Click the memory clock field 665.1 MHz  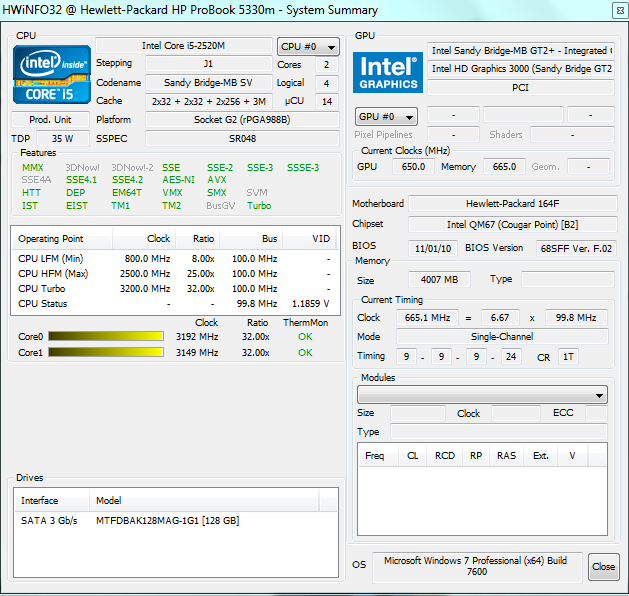(x=427, y=317)
